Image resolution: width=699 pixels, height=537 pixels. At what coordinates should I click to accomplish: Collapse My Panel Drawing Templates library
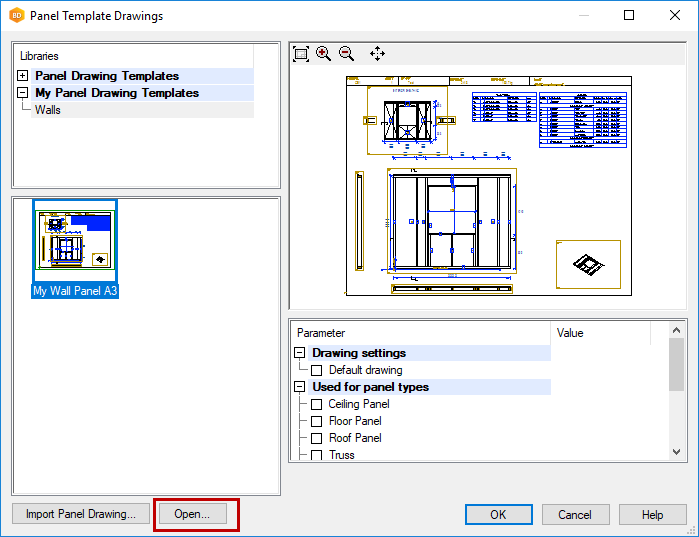coord(23,93)
